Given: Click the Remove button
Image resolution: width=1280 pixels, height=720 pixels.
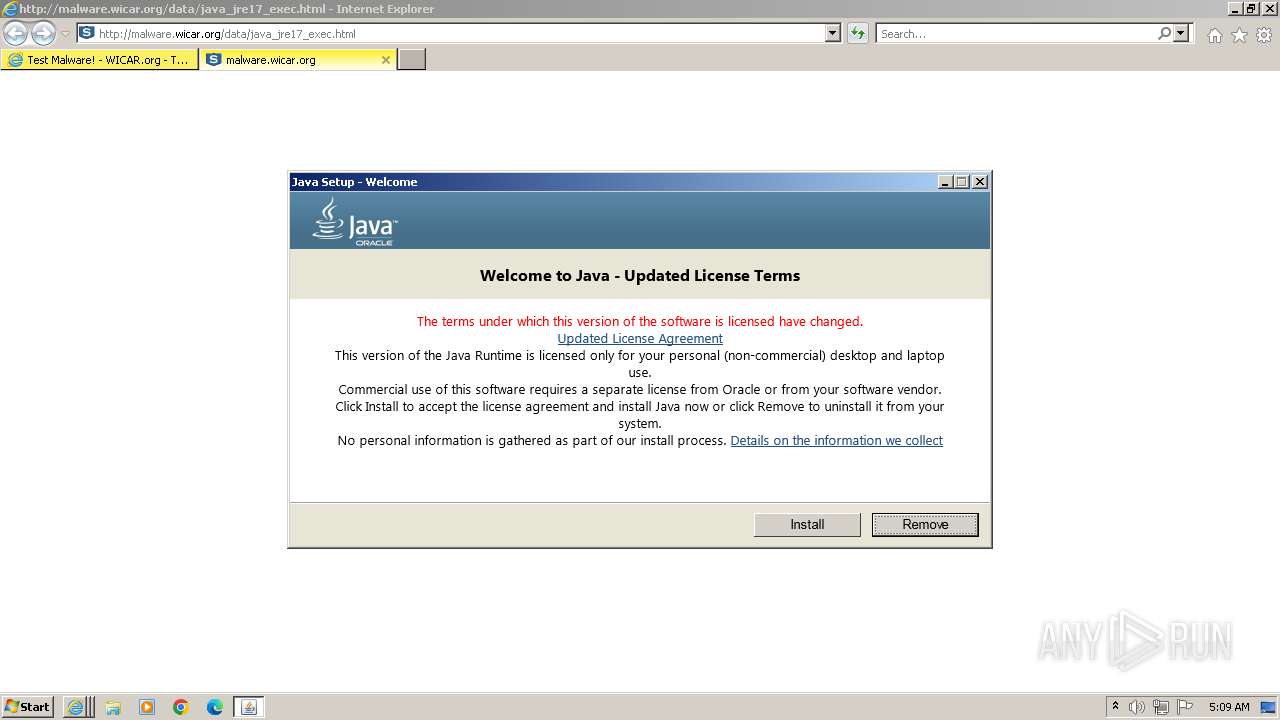Looking at the screenshot, I should tap(925, 524).
